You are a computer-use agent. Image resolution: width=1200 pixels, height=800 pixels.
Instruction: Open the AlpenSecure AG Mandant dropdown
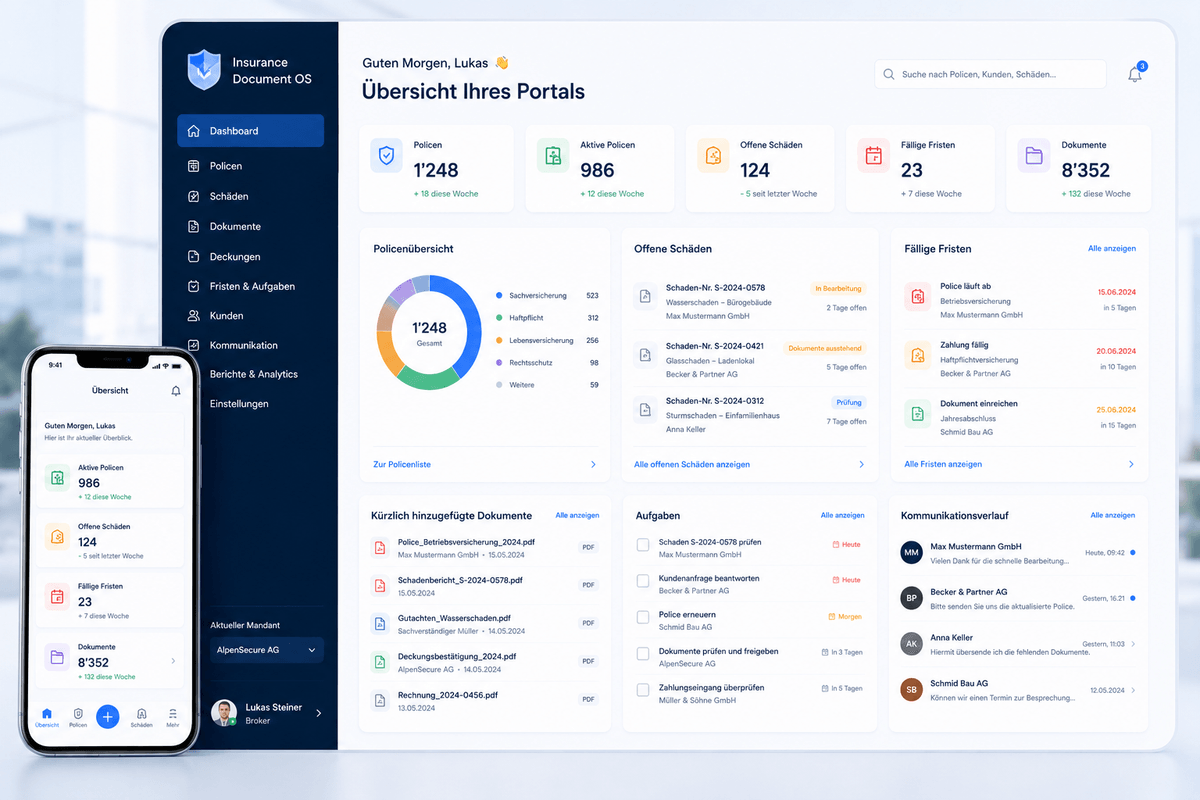coord(267,650)
